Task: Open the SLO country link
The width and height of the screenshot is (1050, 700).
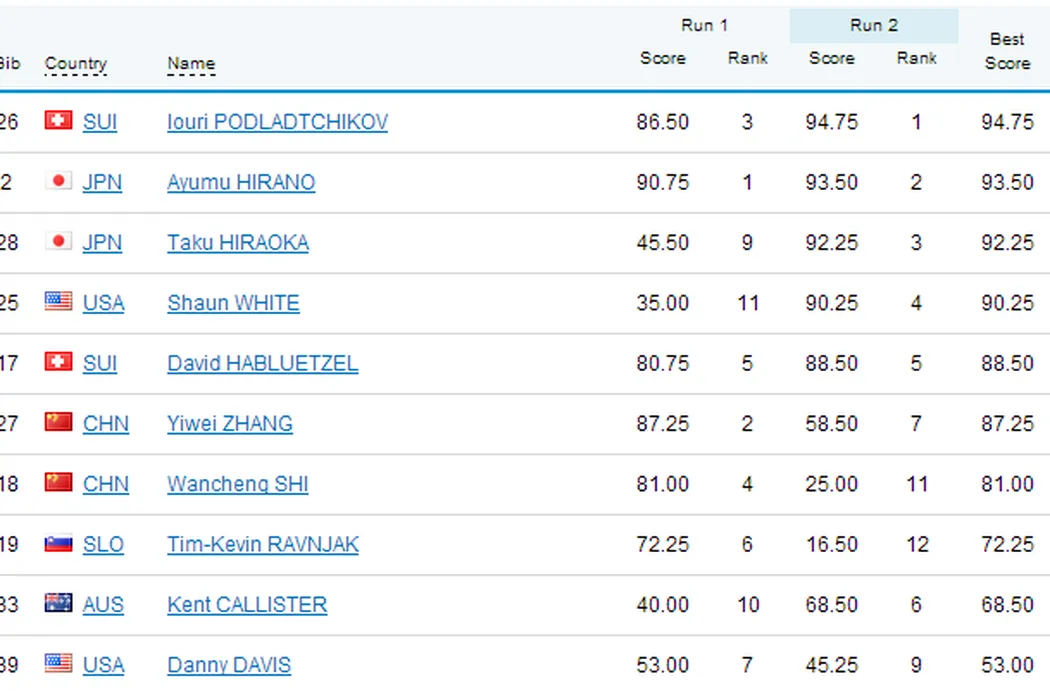Action: click(x=103, y=544)
